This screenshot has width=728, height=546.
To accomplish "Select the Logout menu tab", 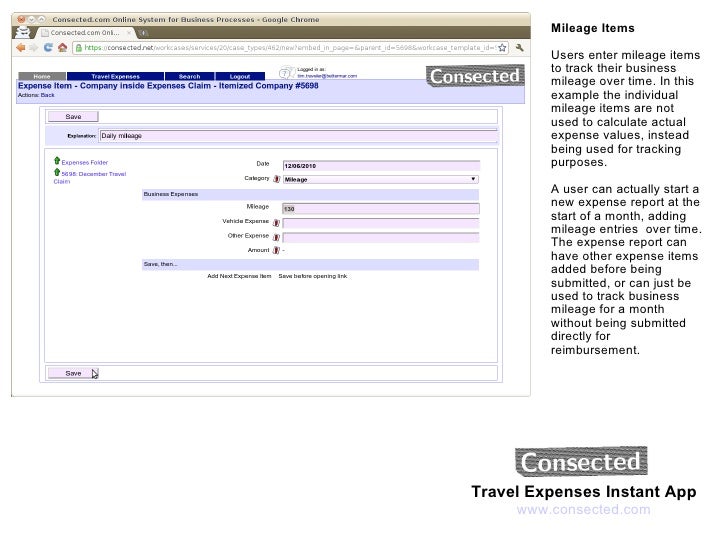I will [x=240, y=76].
